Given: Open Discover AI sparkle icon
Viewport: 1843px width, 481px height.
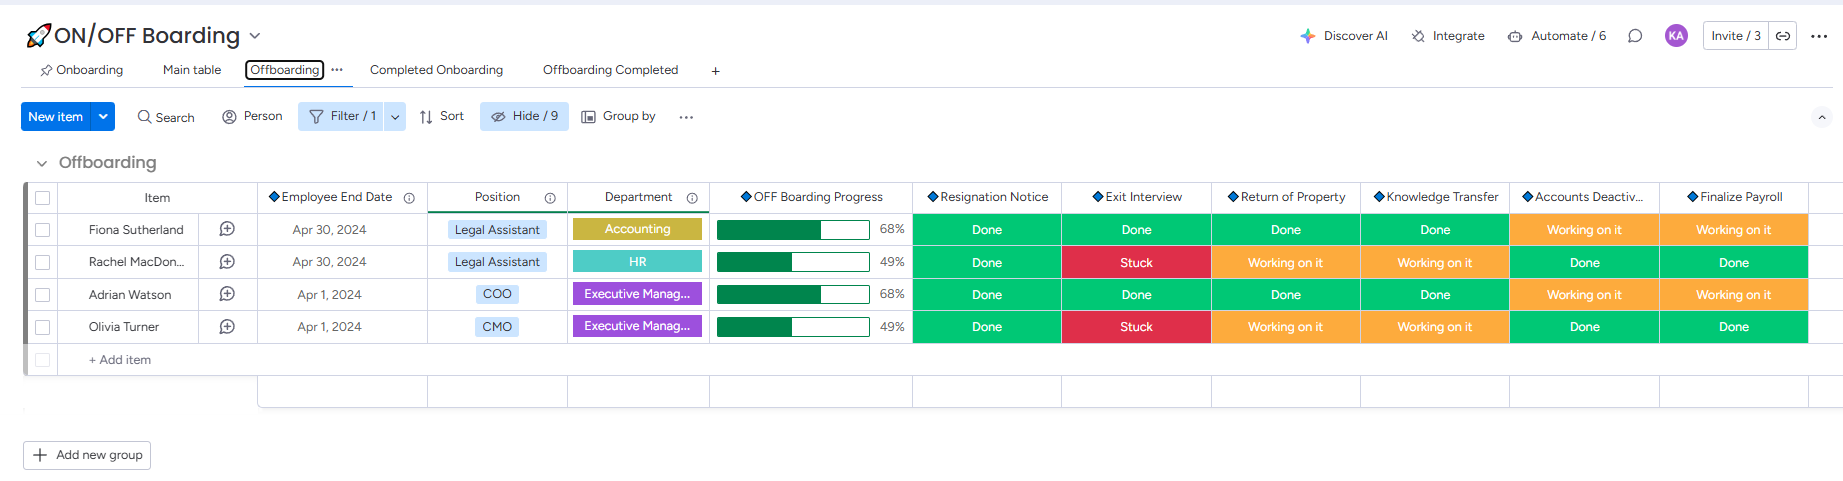Looking at the screenshot, I should click(x=1307, y=36).
